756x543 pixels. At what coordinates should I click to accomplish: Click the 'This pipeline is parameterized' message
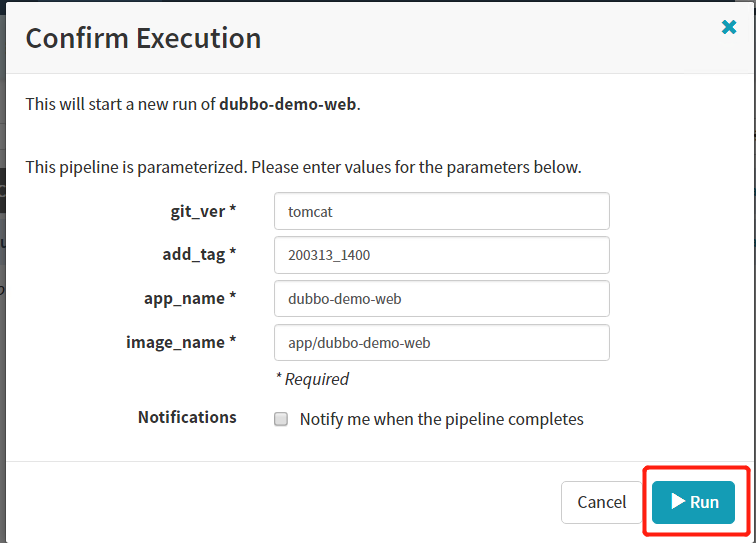pos(303,167)
